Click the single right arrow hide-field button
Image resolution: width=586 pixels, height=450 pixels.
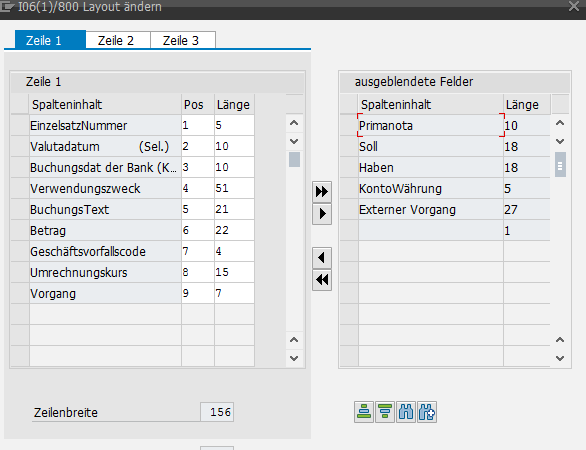pyautogui.click(x=322, y=214)
